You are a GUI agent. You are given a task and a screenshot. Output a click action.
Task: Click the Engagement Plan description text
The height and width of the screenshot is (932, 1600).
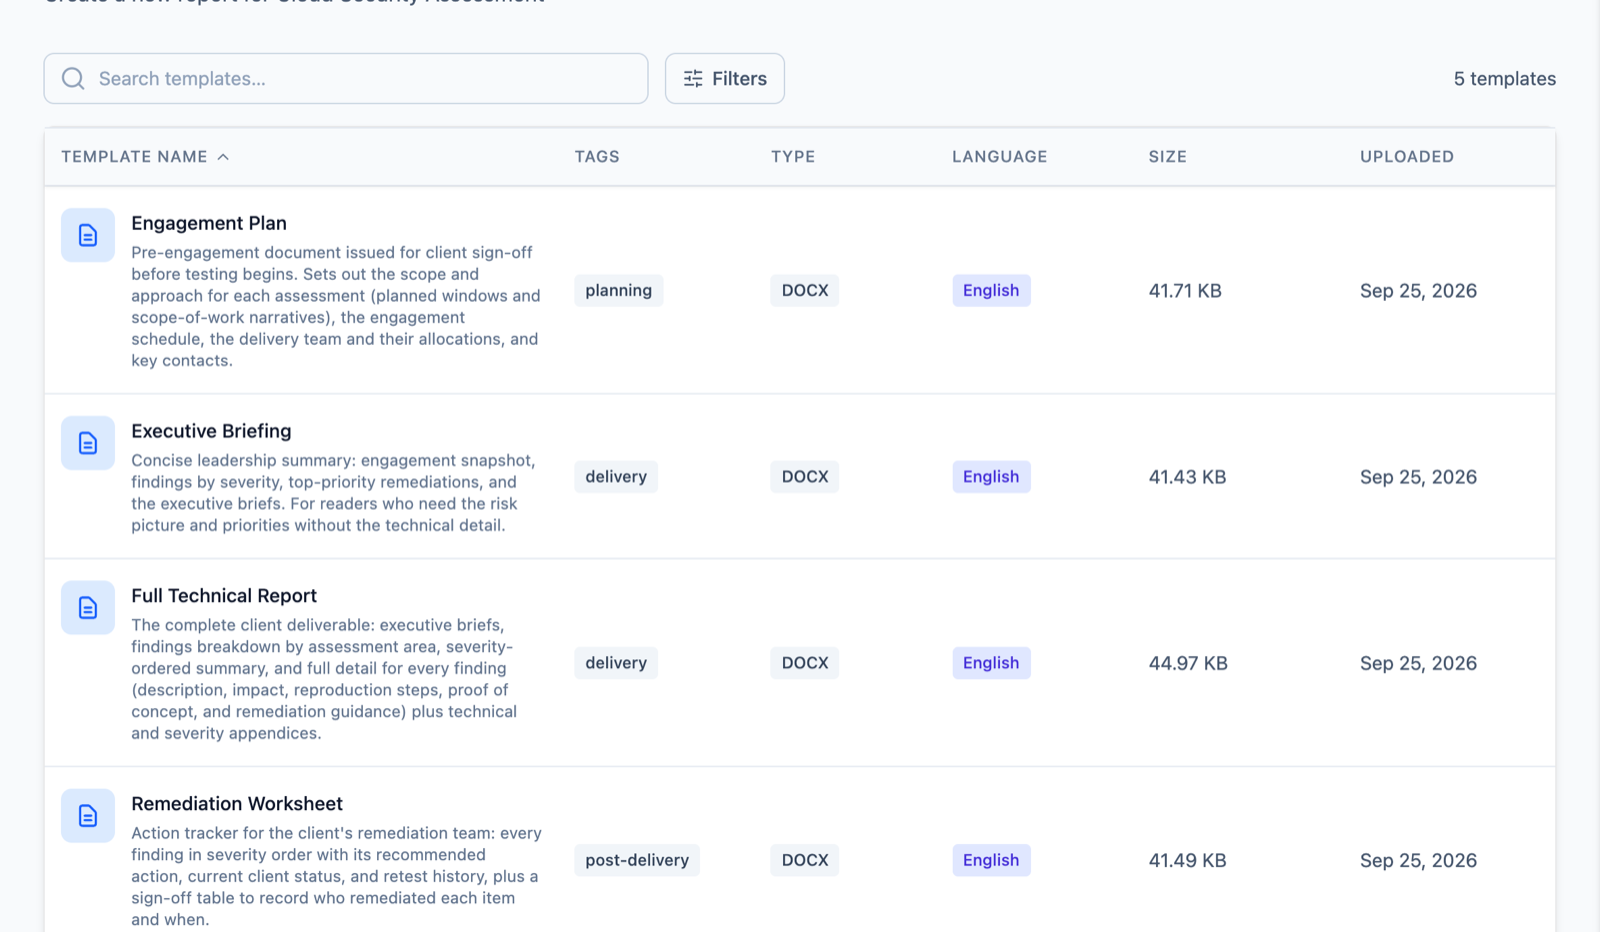[336, 306]
